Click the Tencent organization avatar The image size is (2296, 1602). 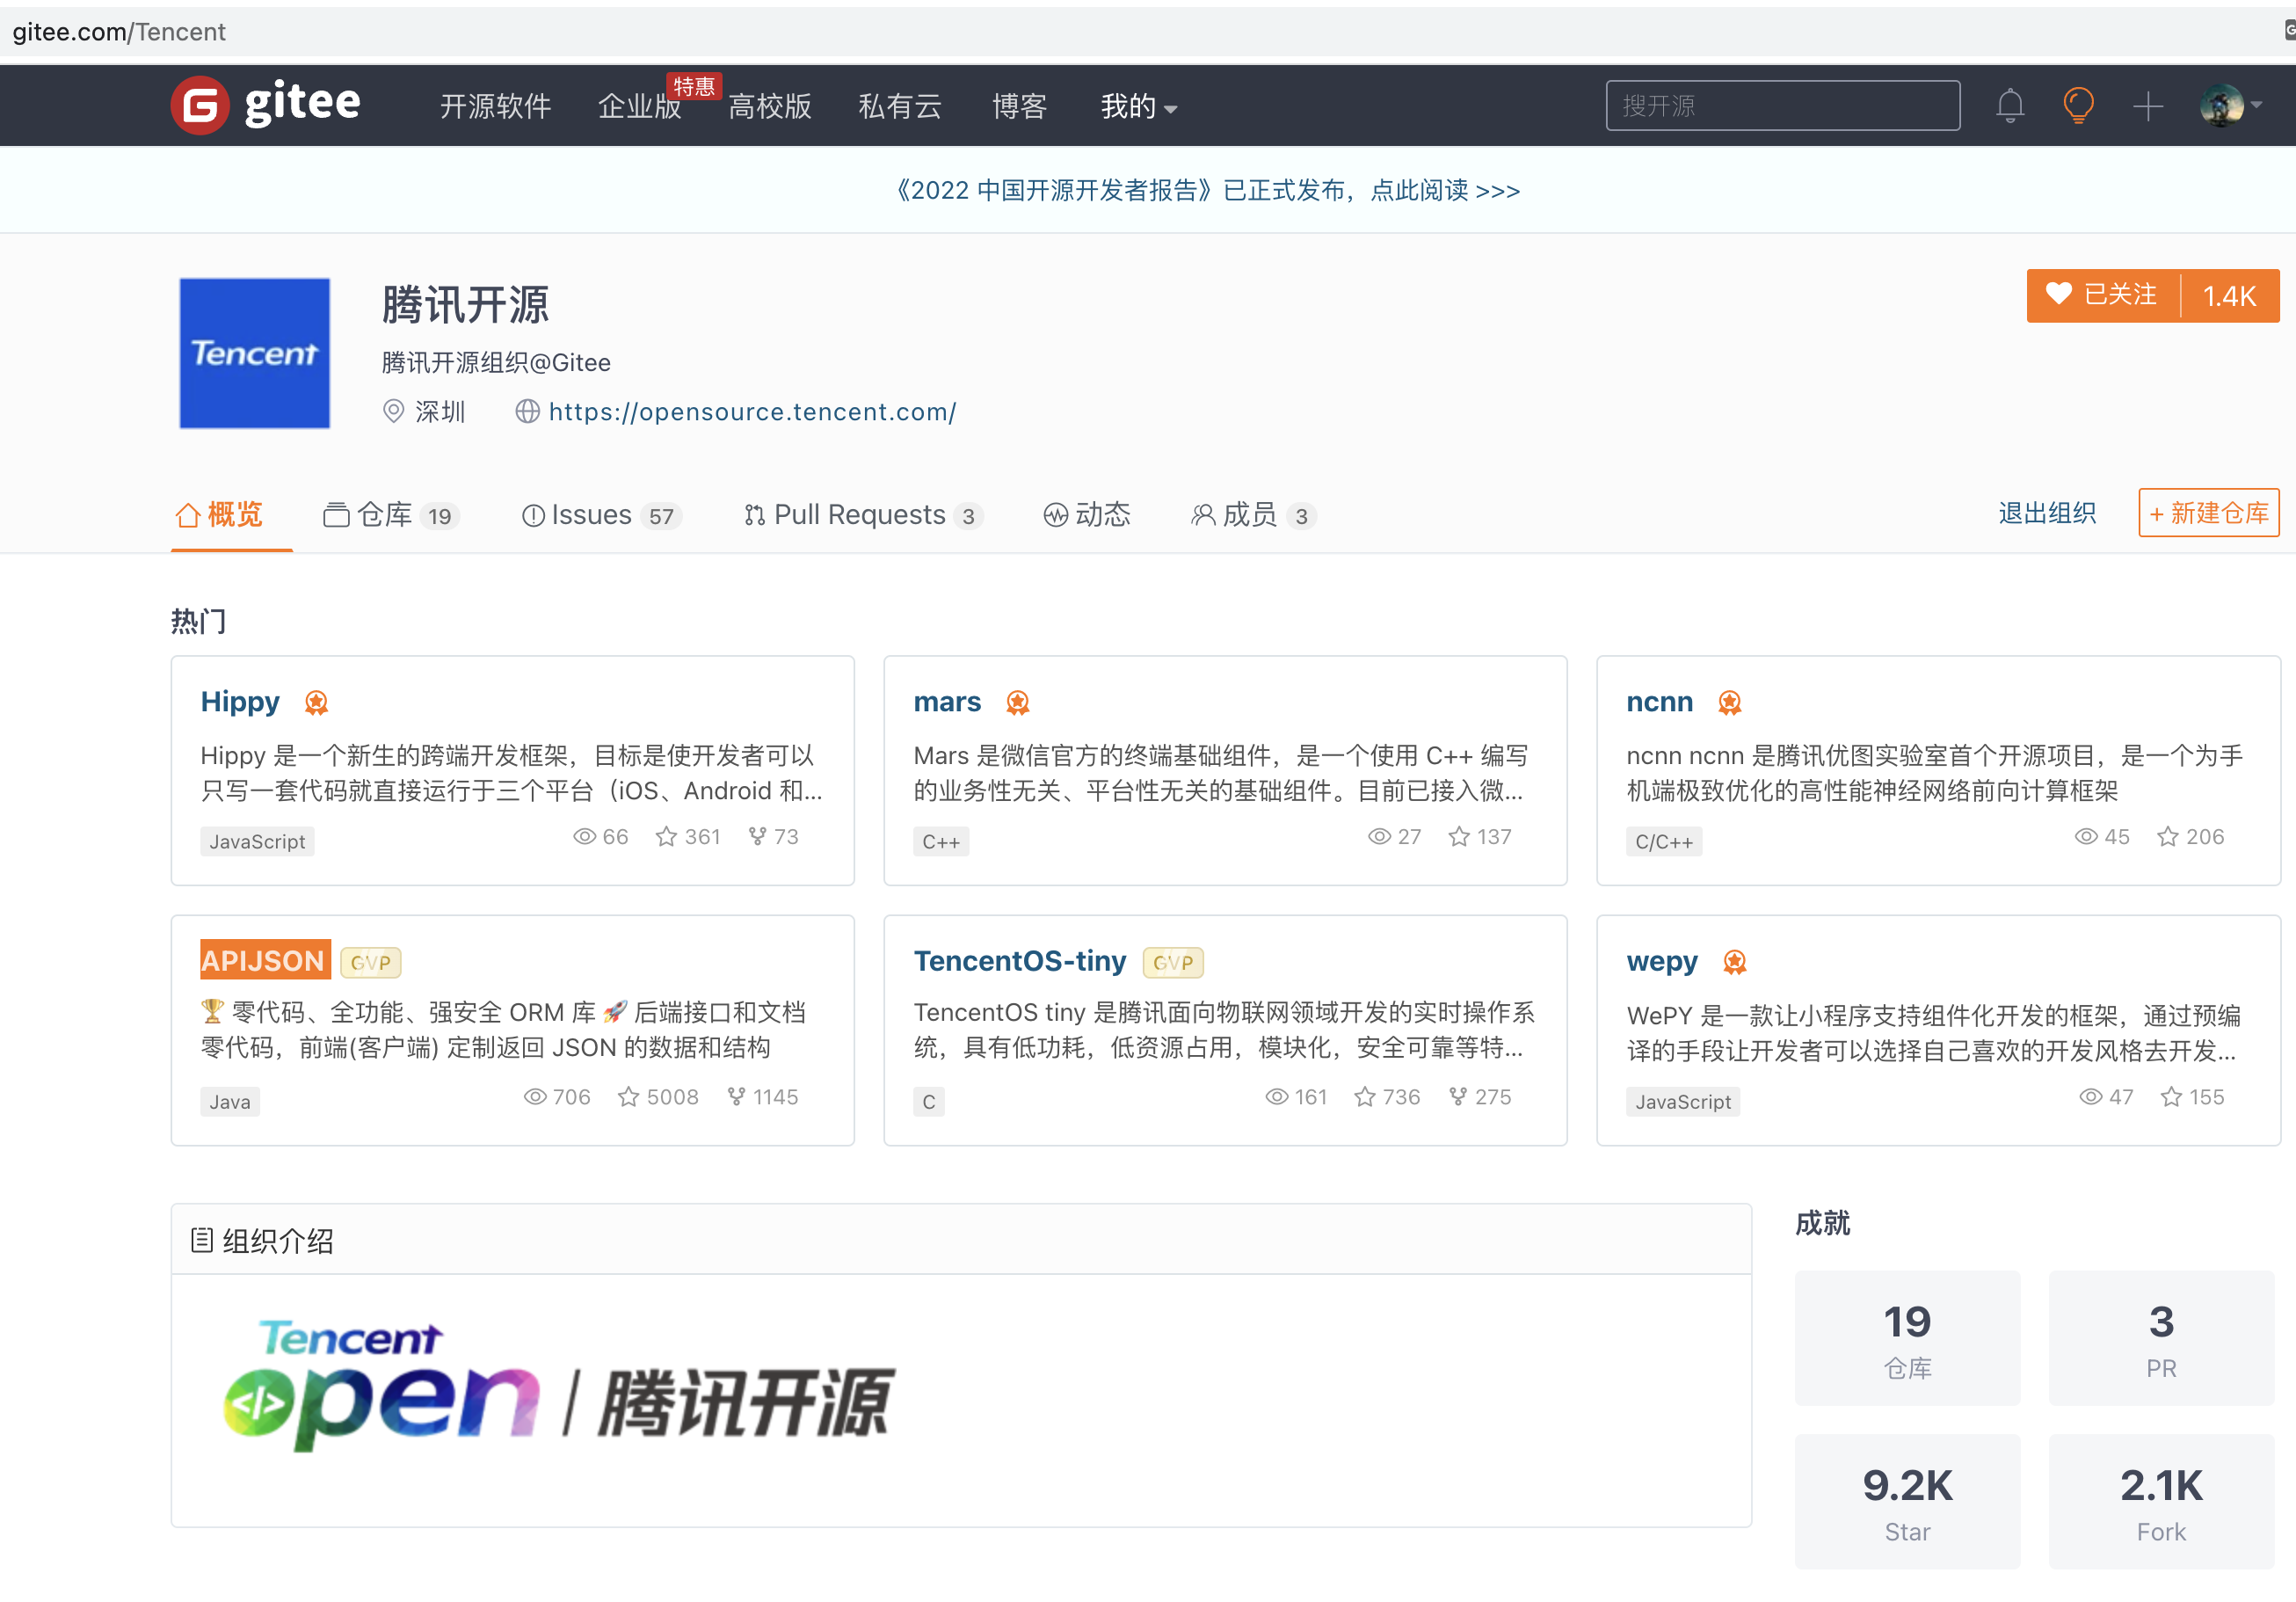pyautogui.click(x=254, y=353)
